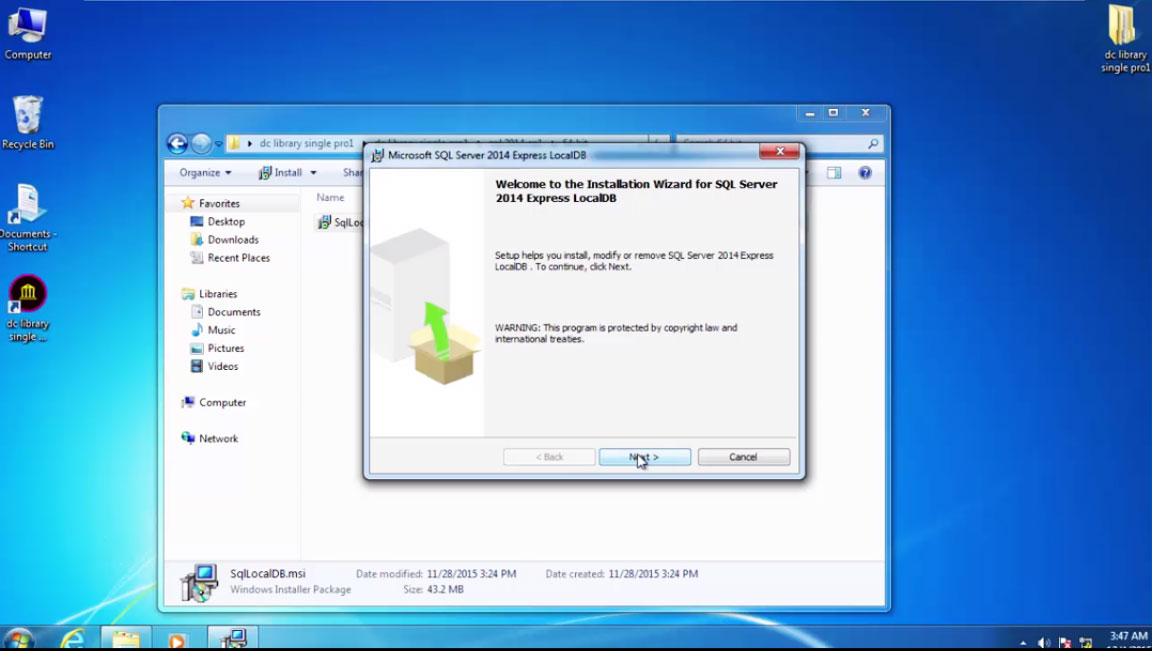Click Install in the Explorer toolbar

pyautogui.click(x=281, y=173)
